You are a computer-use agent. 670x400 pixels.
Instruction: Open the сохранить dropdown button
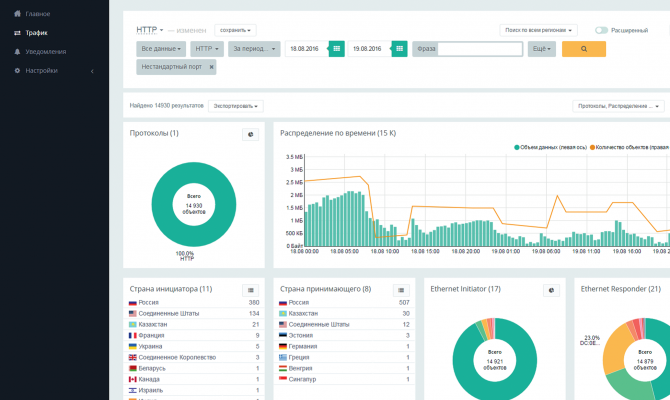click(235, 30)
